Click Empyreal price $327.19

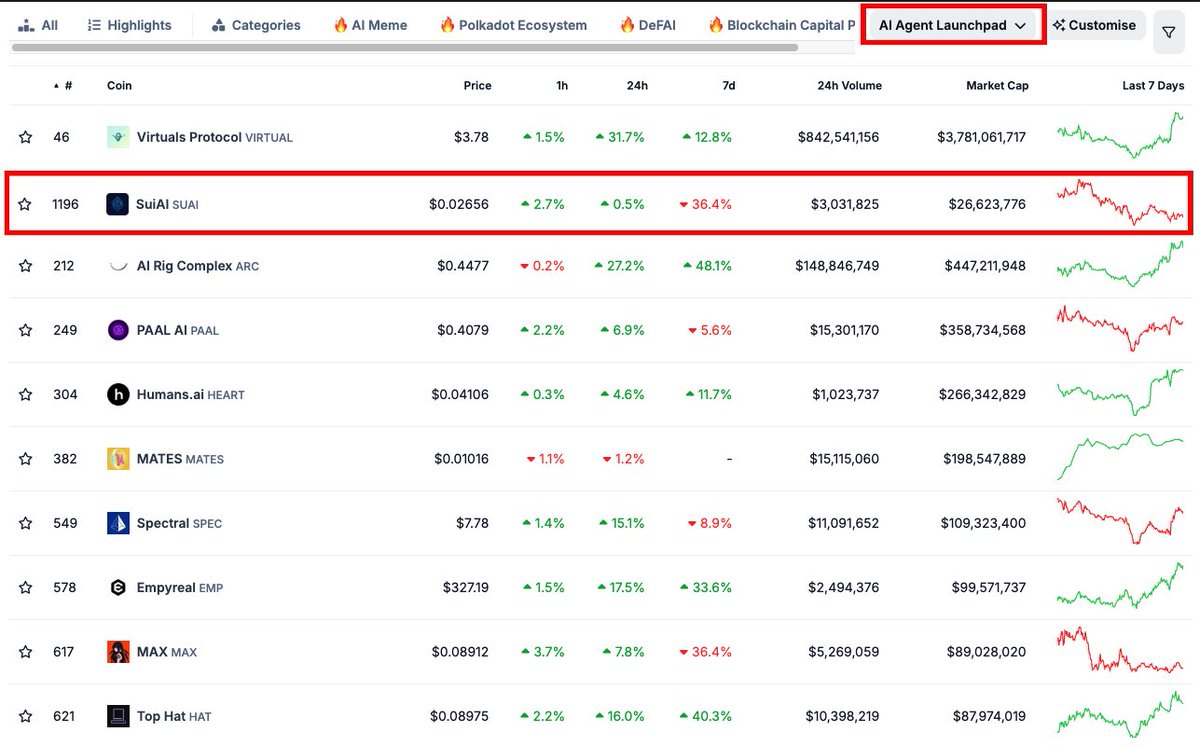click(466, 587)
